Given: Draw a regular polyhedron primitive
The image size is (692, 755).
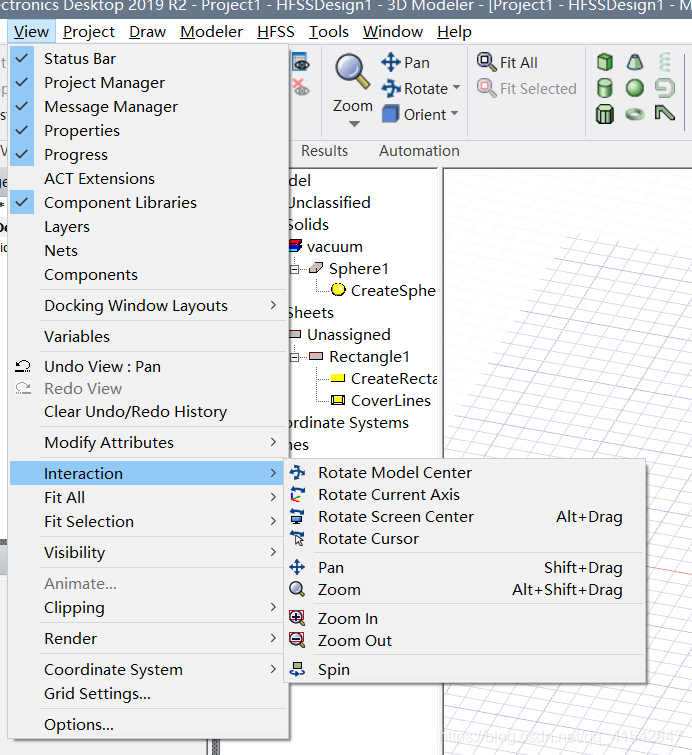Looking at the screenshot, I should 605,114.
